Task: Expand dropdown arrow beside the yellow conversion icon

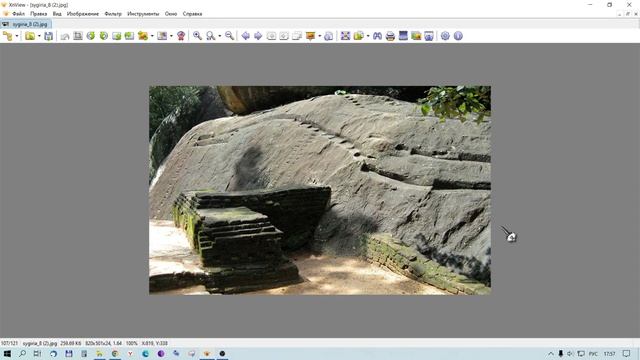Action: coord(152,36)
